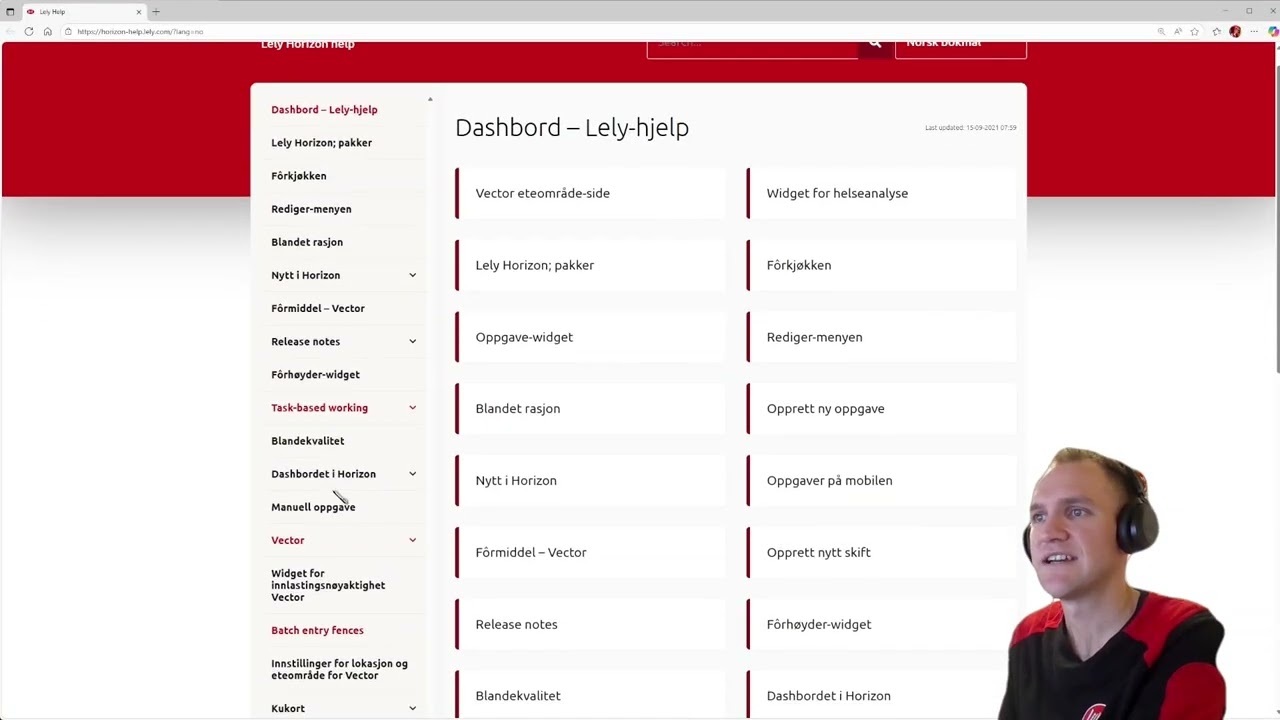Open a new browser tab
The image size is (1280, 720).
pyautogui.click(x=156, y=11)
